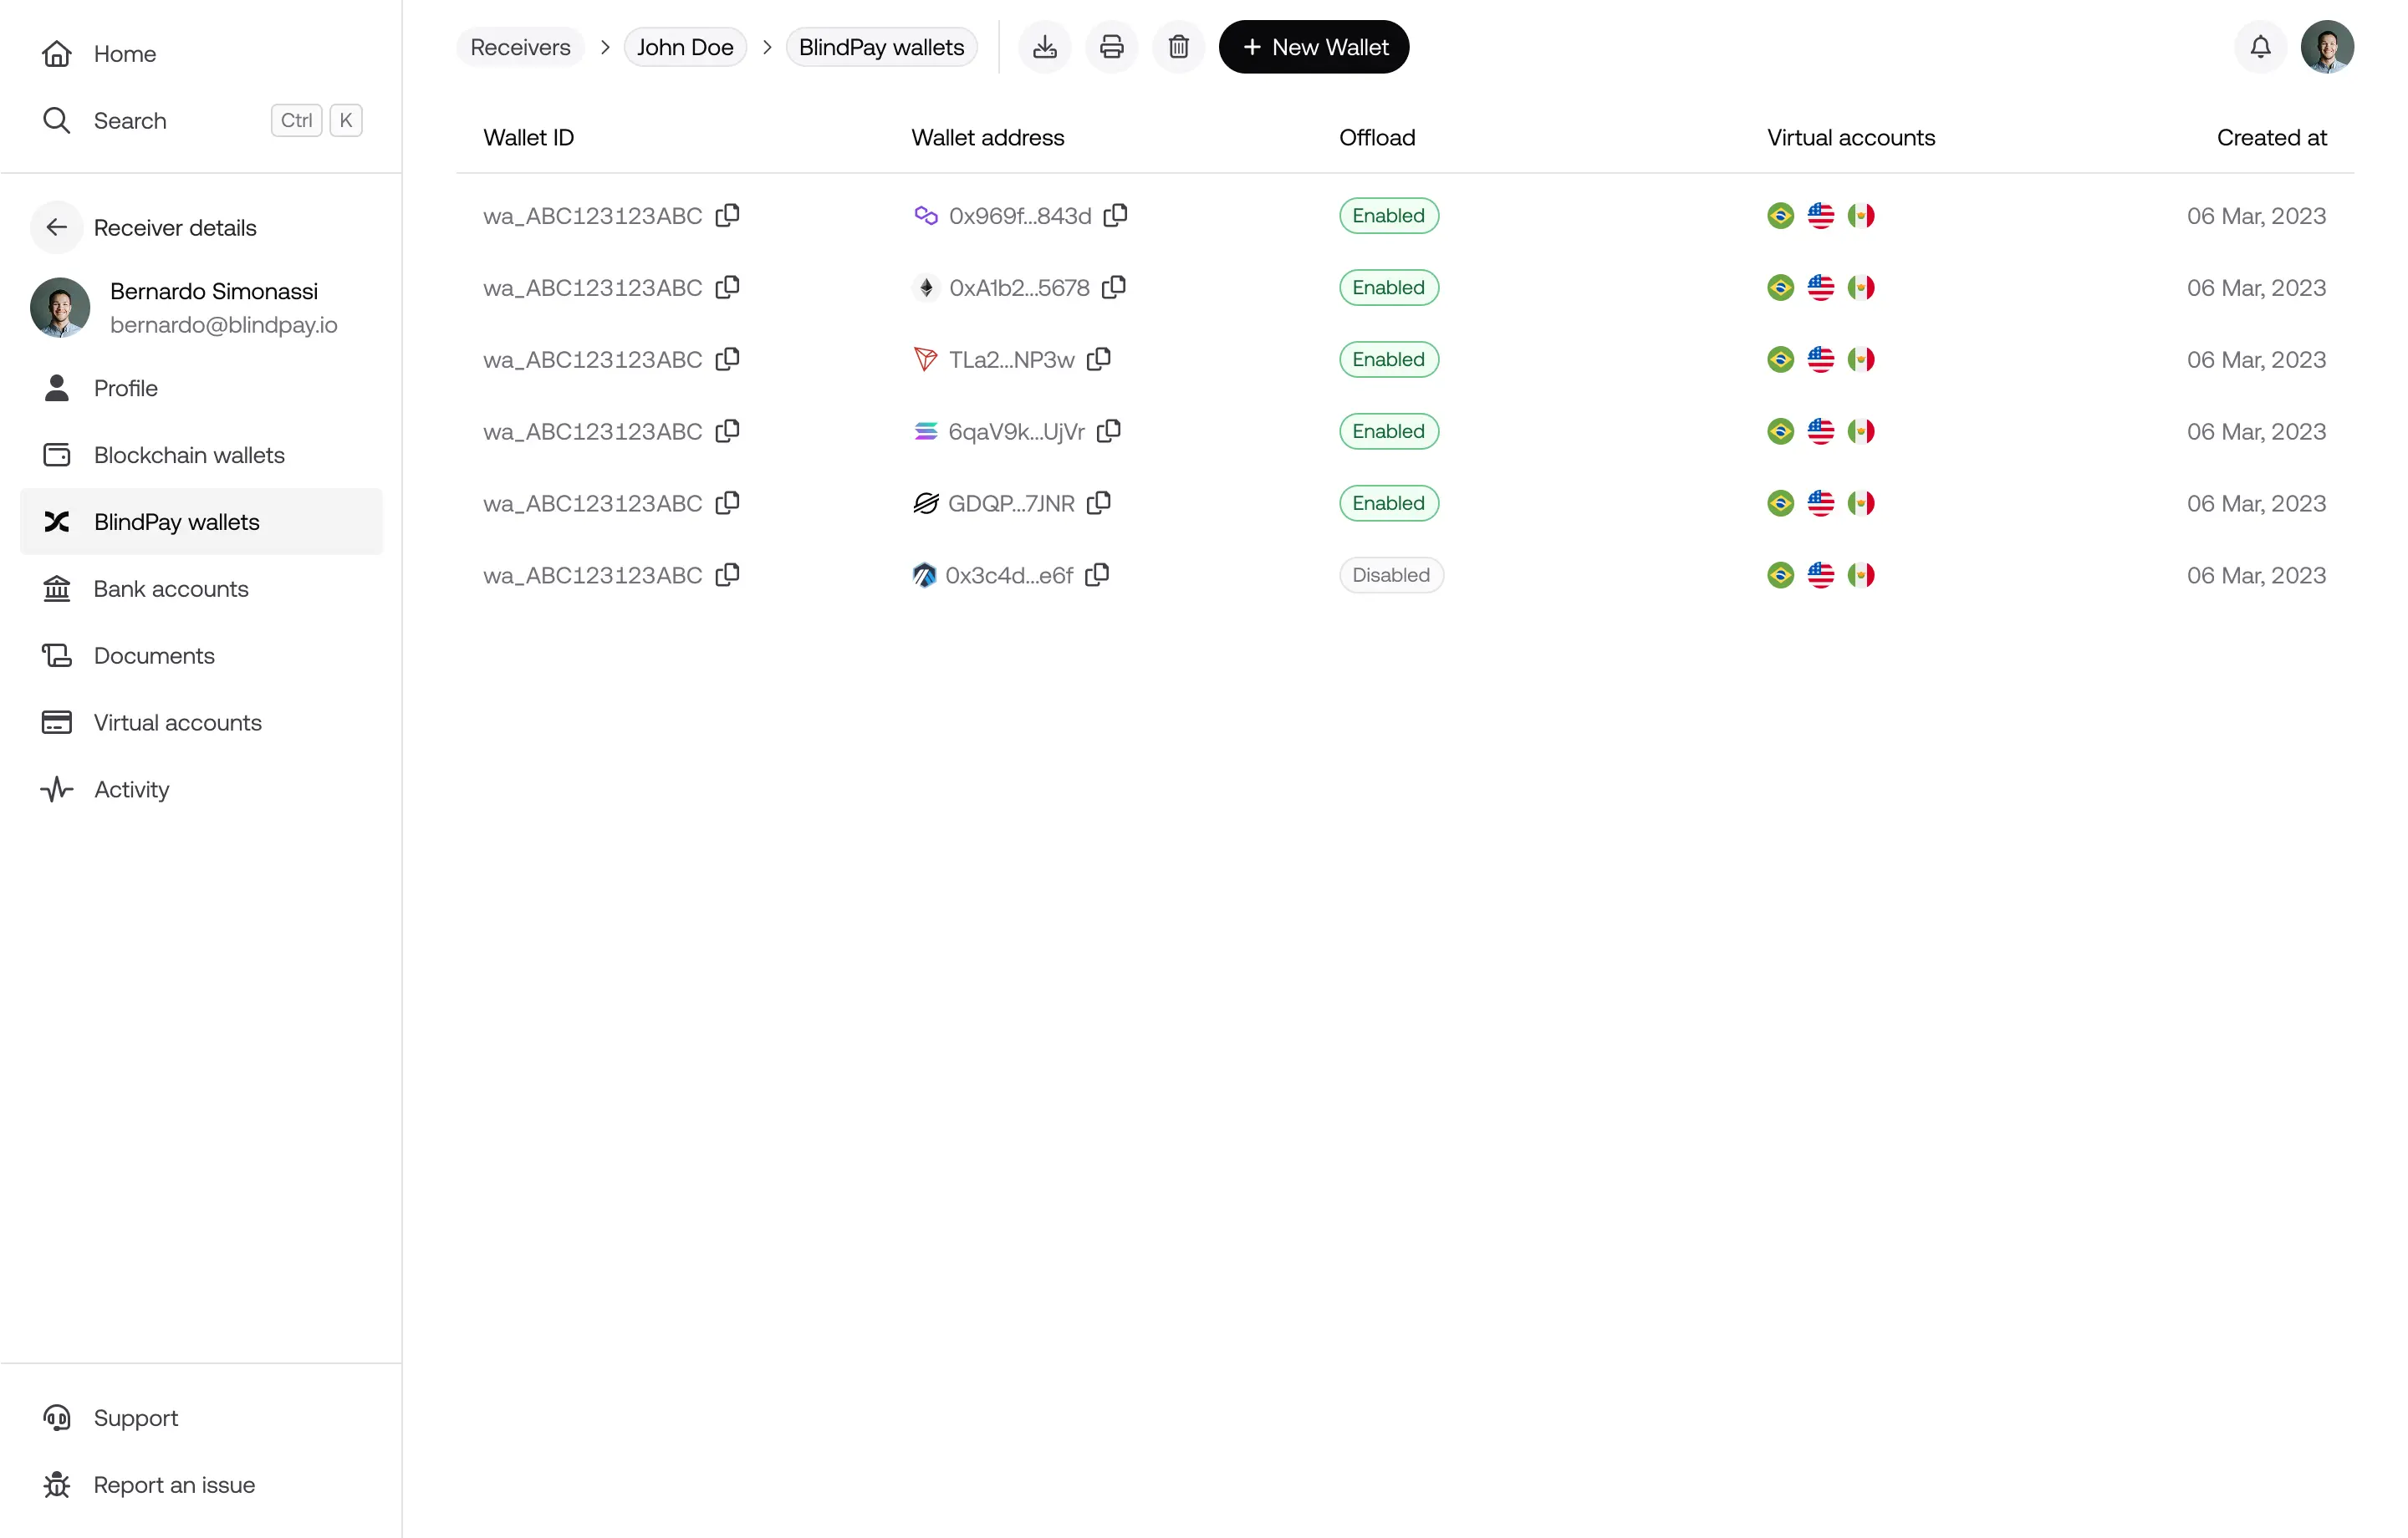The width and height of the screenshot is (2408, 1538).
Task: Click the Mexico flag on the Disabled wallet row
Action: point(1861,575)
